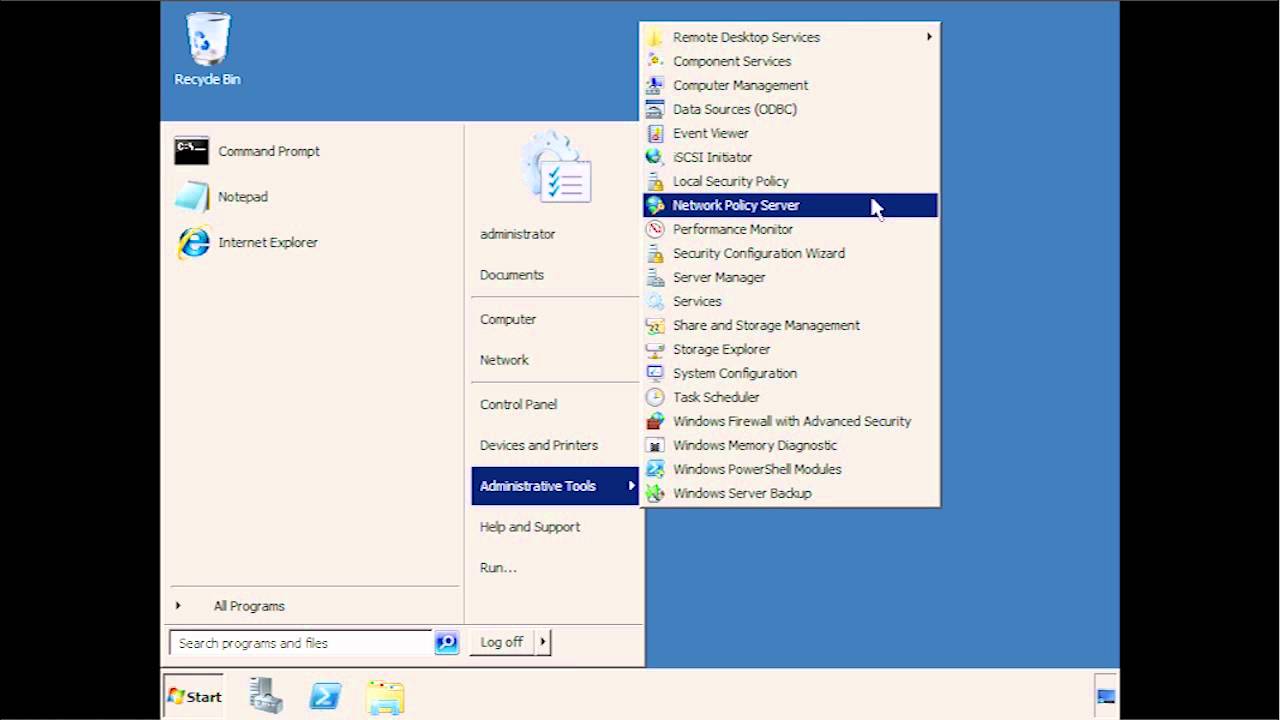Select the Task Scheduler label
The image size is (1280, 720).
(716, 397)
